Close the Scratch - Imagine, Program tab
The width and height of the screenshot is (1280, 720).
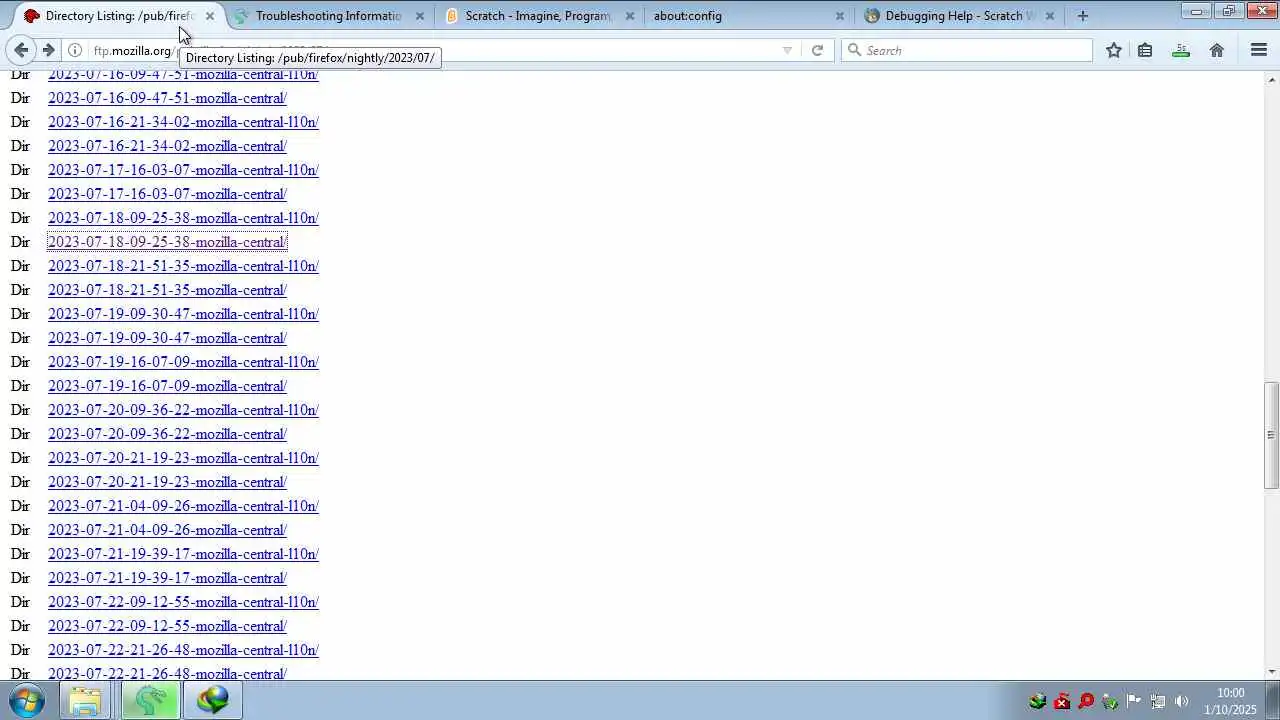point(630,16)
